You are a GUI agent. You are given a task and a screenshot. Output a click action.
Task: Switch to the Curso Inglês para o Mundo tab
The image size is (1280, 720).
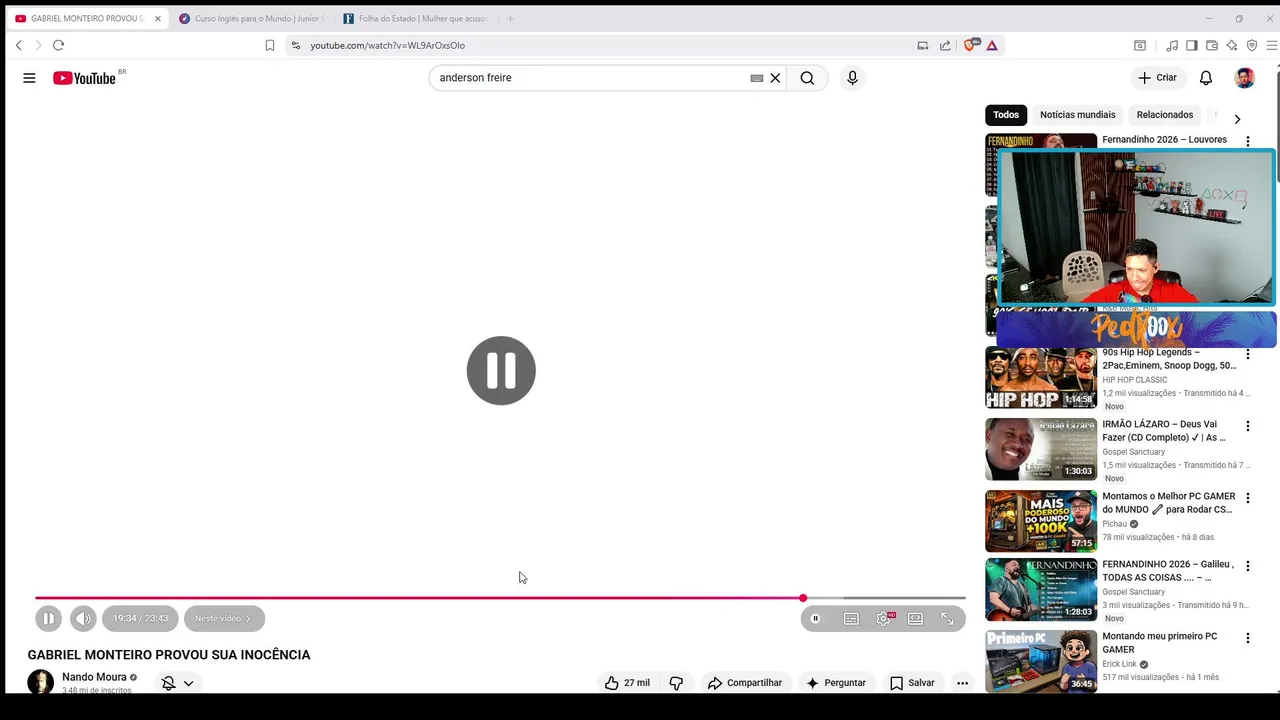click(252, 18)
